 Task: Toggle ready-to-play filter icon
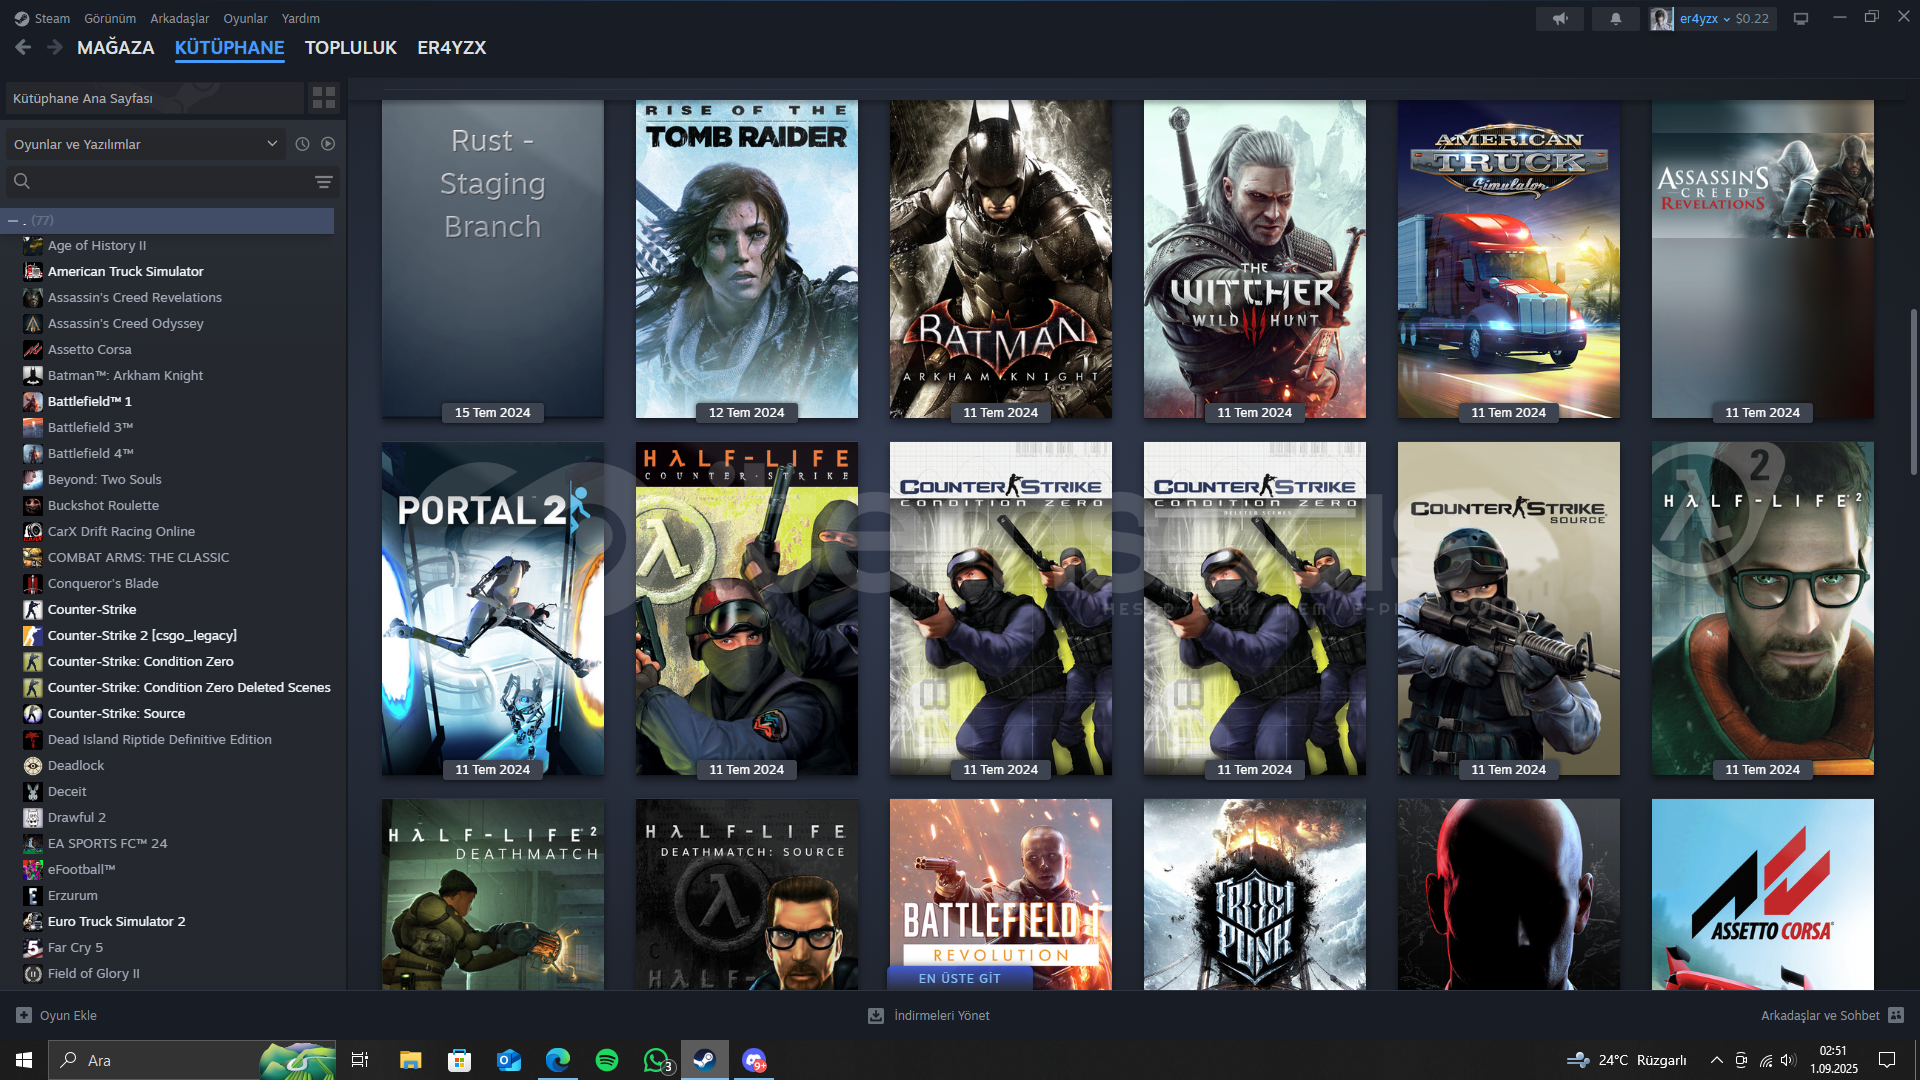point(328,144)
